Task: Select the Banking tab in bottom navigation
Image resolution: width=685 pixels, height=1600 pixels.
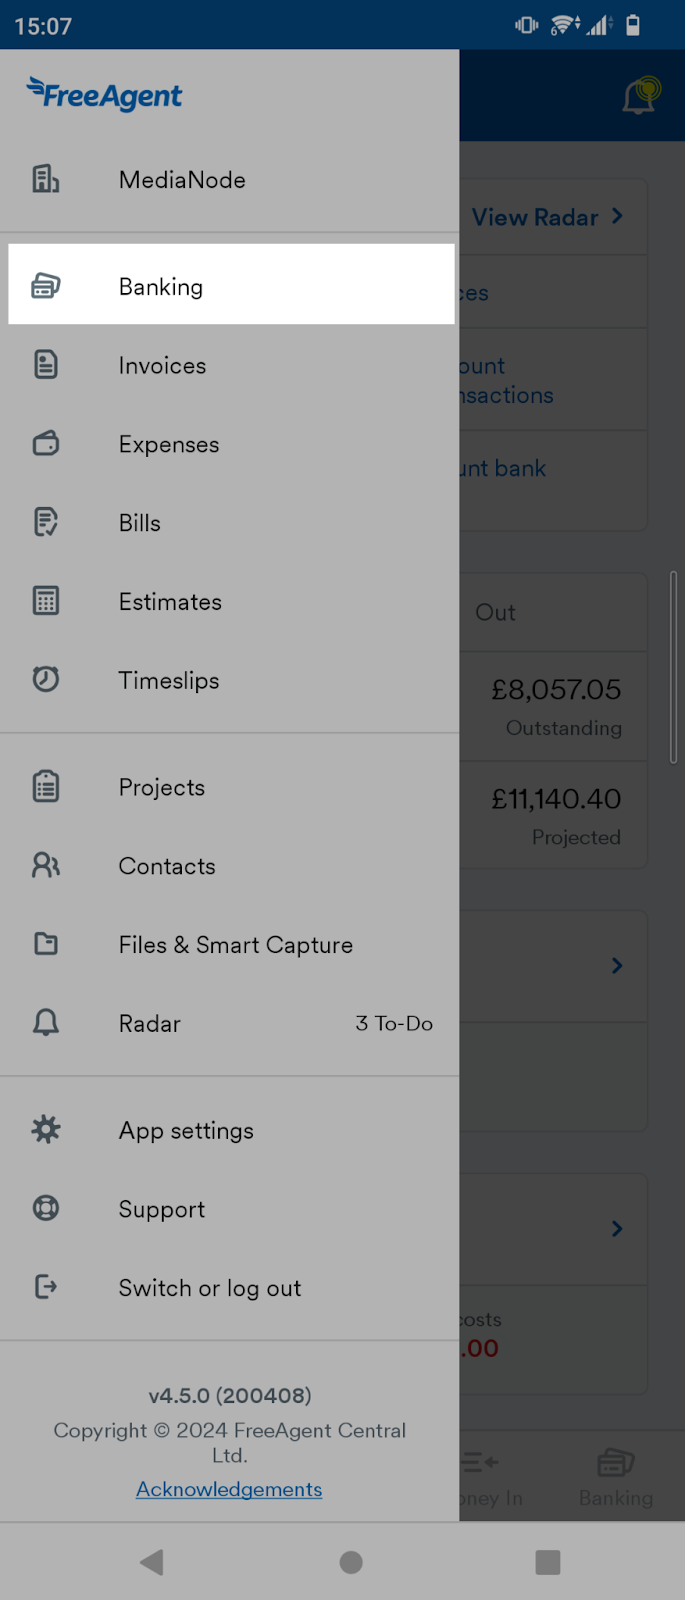Action: (x=615, y=1475)
